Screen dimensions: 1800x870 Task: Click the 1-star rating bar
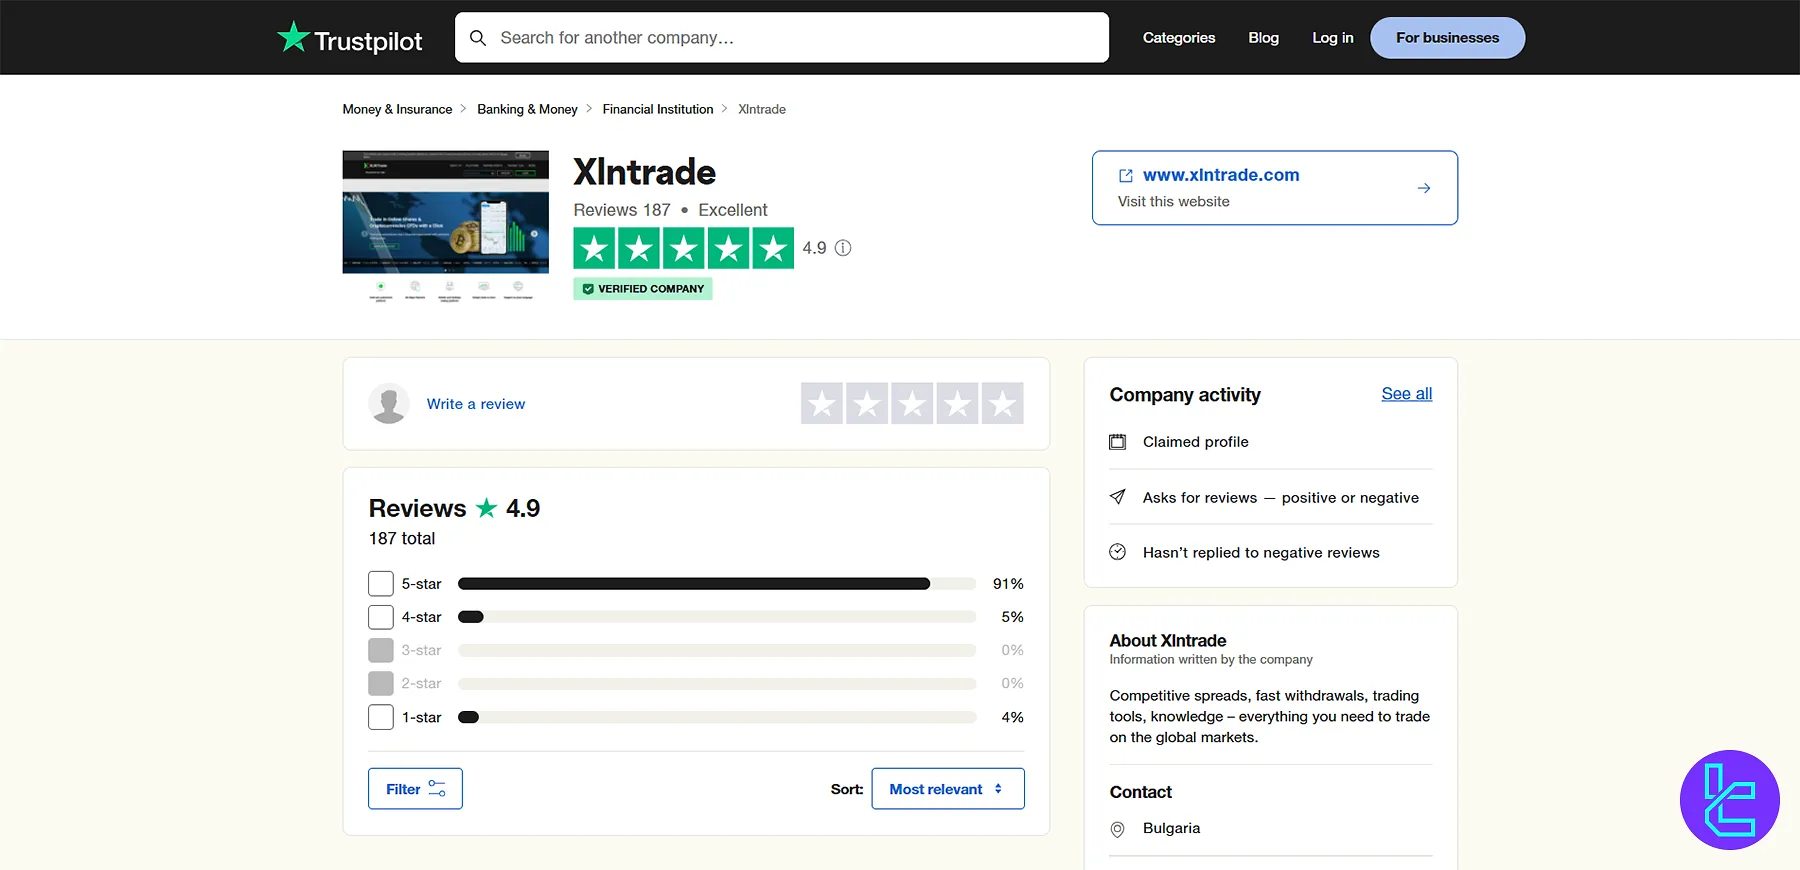[x=717, y=717]
